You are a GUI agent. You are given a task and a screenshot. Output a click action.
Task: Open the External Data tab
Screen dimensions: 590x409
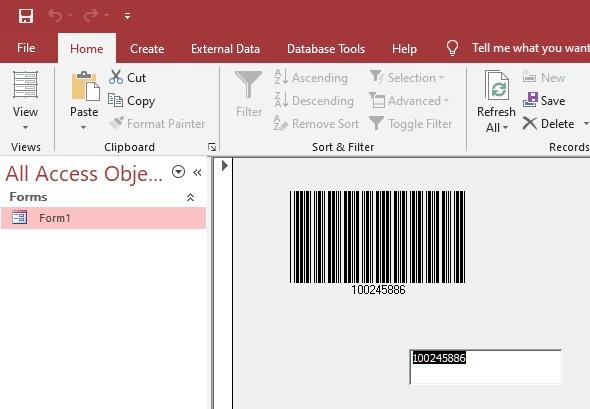(225, 49)
